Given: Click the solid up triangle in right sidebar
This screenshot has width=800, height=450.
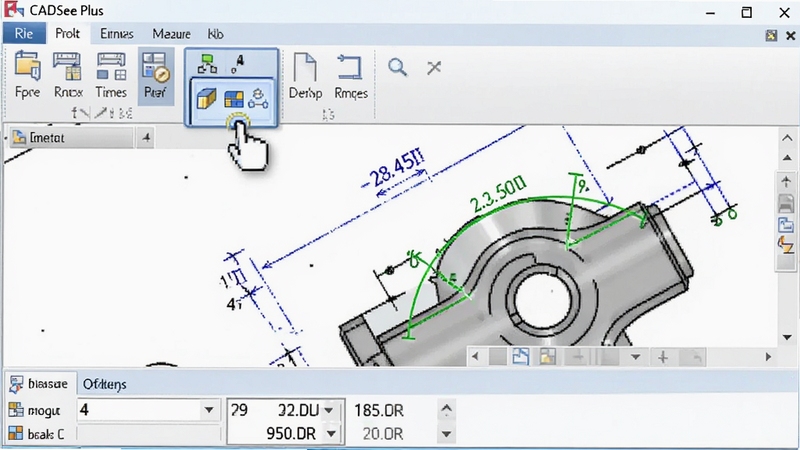Looking at the screenshot, I should point(787,158).
